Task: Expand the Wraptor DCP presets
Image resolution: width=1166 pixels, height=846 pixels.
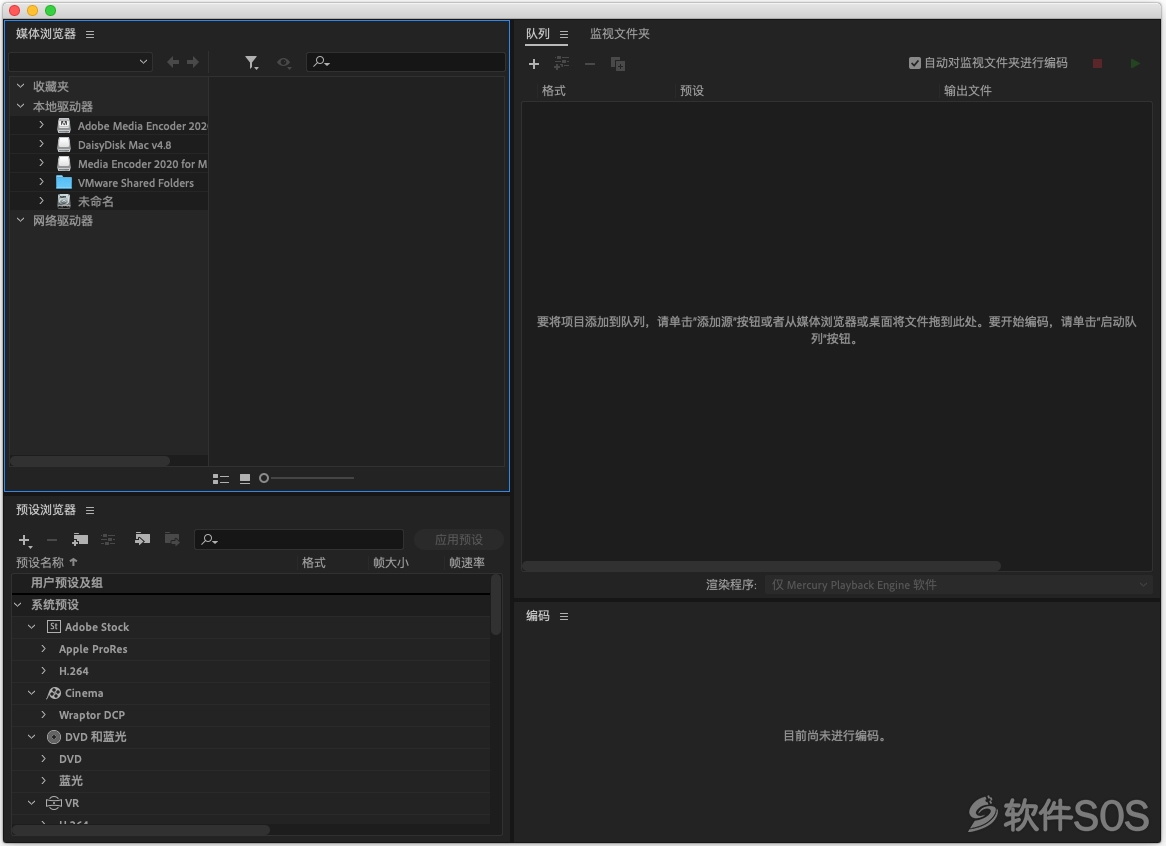Action: [43, 714]
